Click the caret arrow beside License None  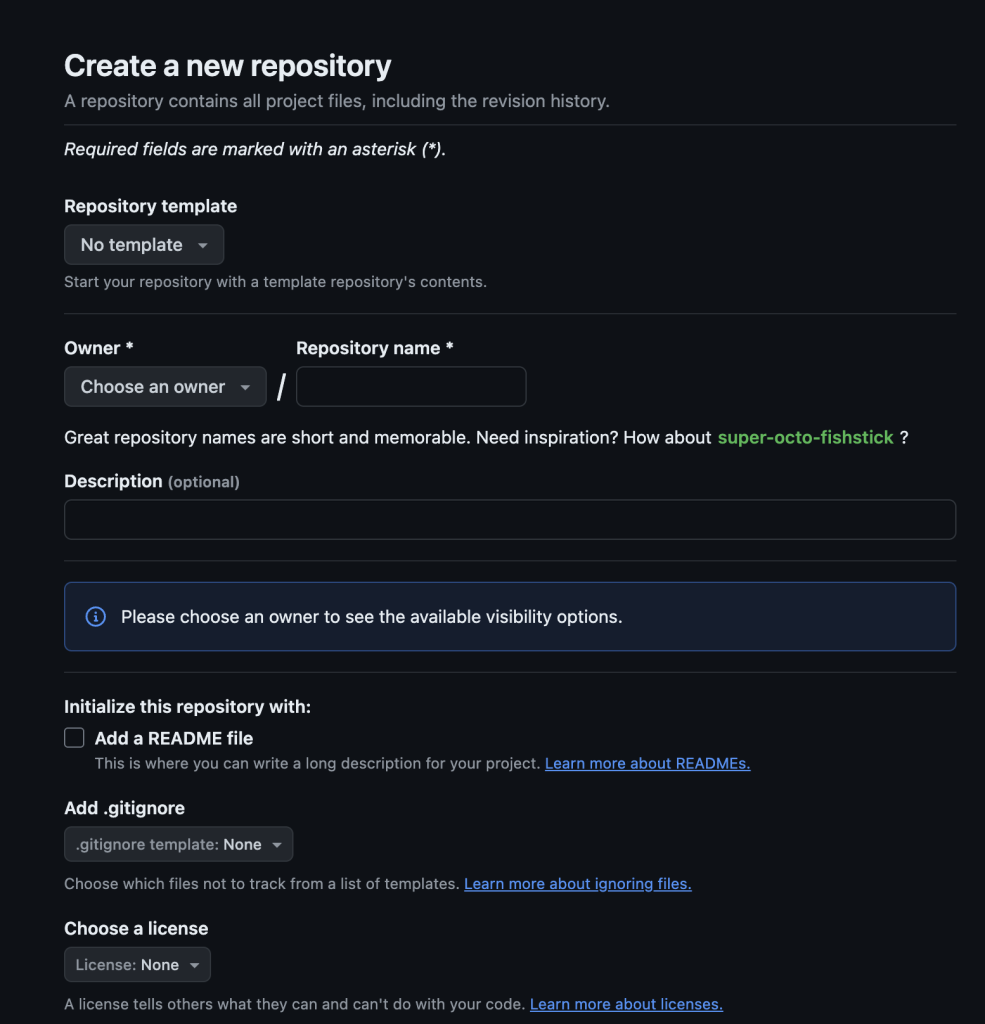coord(194,965)
